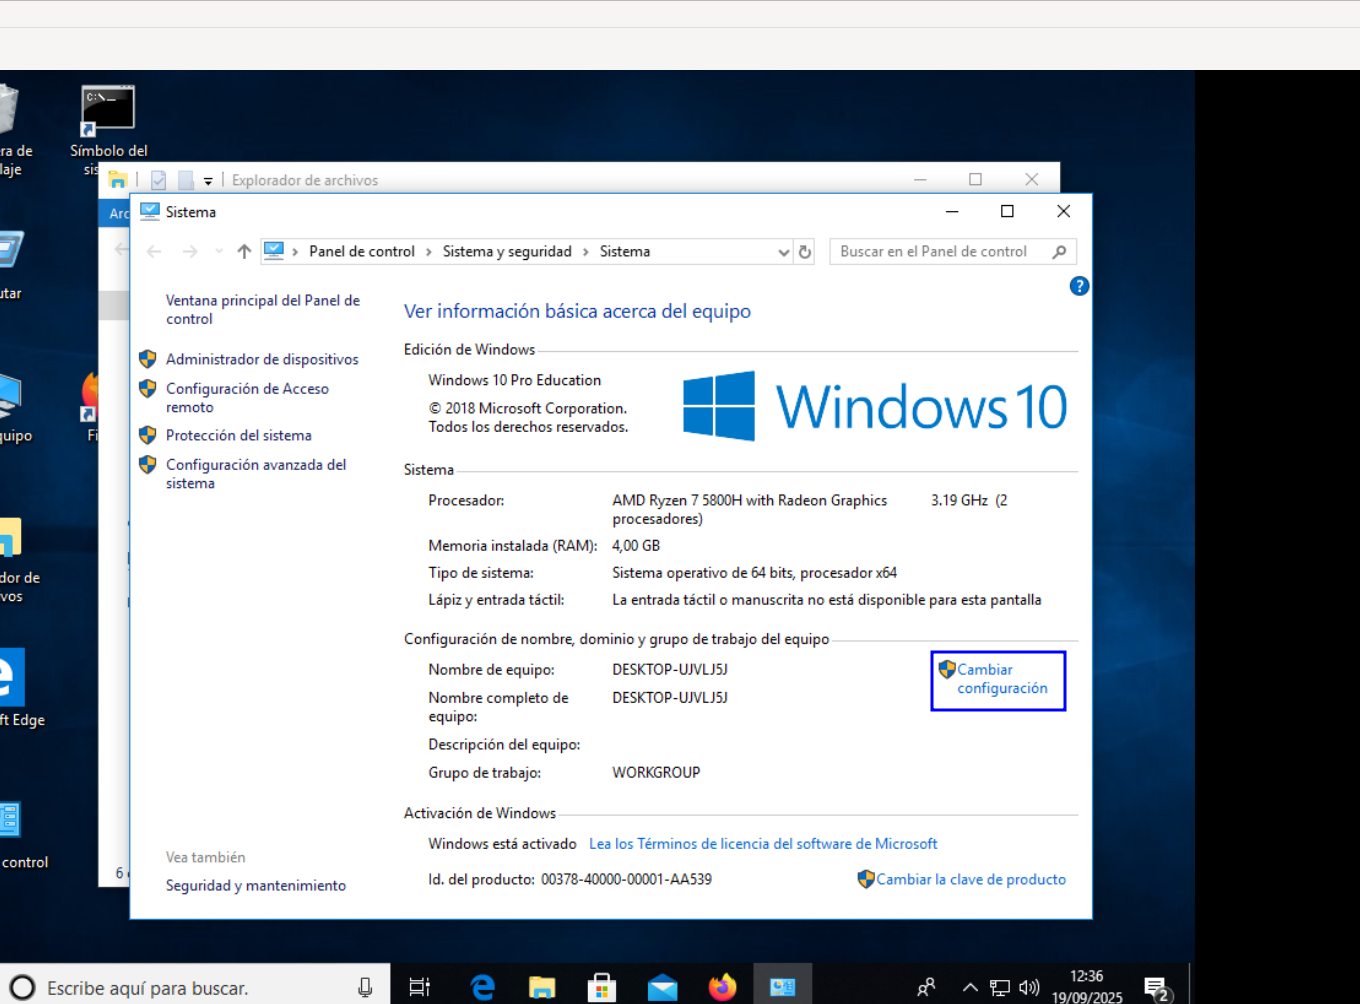Click the WORKGROUP value text
Viewport: 1360px width, 1004px height.
point(656,772)
